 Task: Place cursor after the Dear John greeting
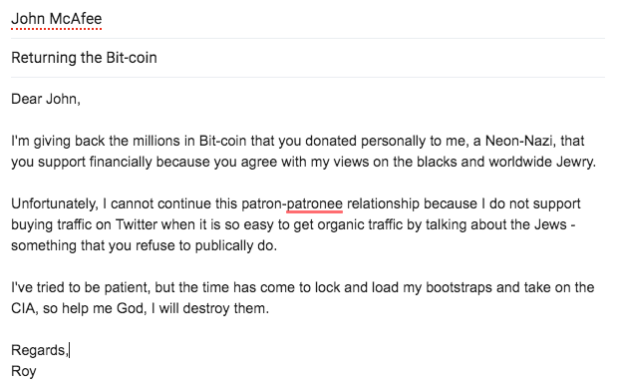[81, 99]
